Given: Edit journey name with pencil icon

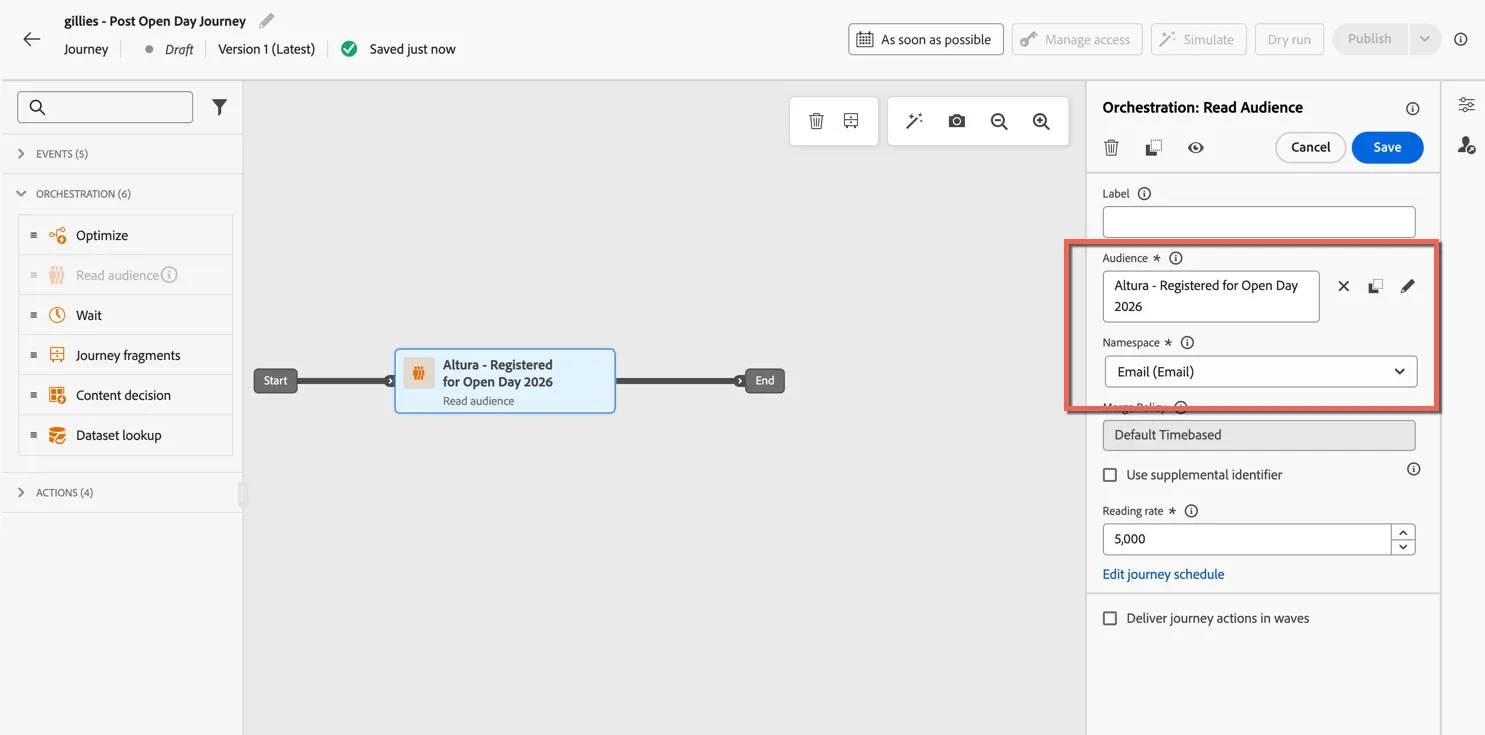Looking at the screenshot, I should click(x=266, y=21).
